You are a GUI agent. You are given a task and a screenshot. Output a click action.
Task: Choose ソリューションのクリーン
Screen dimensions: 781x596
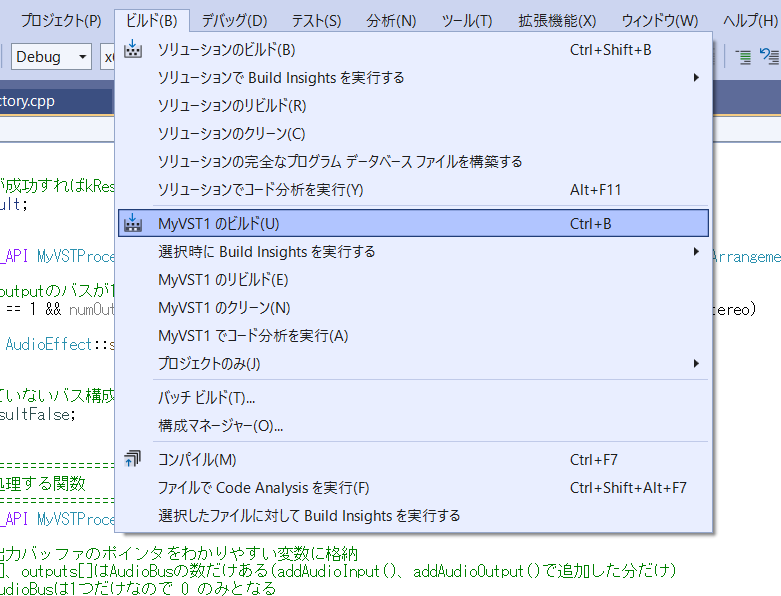231,134
